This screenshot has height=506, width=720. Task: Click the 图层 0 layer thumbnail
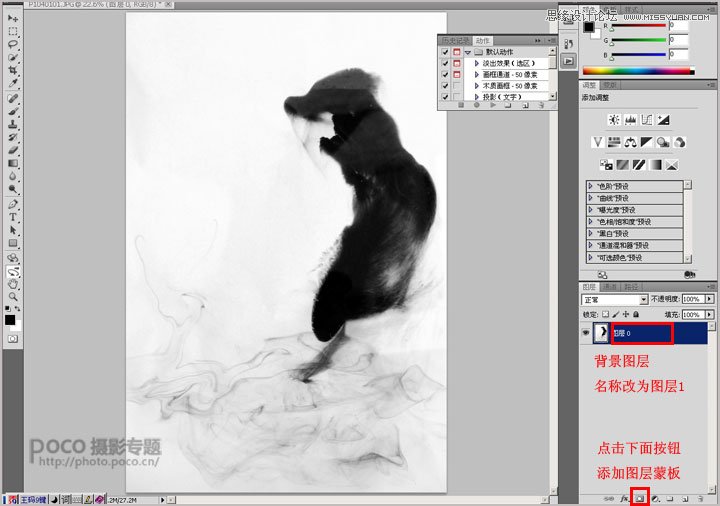coord(602,331)
